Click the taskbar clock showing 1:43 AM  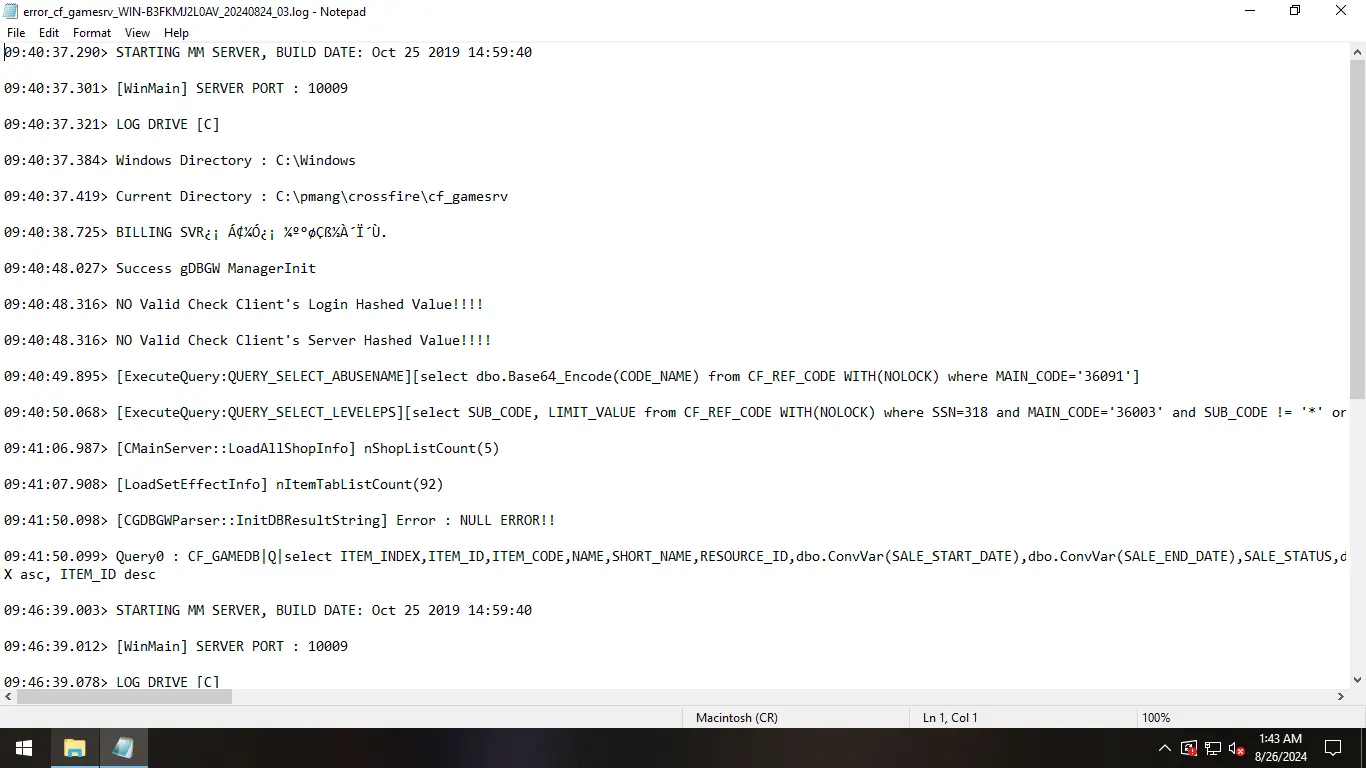click(1280, 748)
